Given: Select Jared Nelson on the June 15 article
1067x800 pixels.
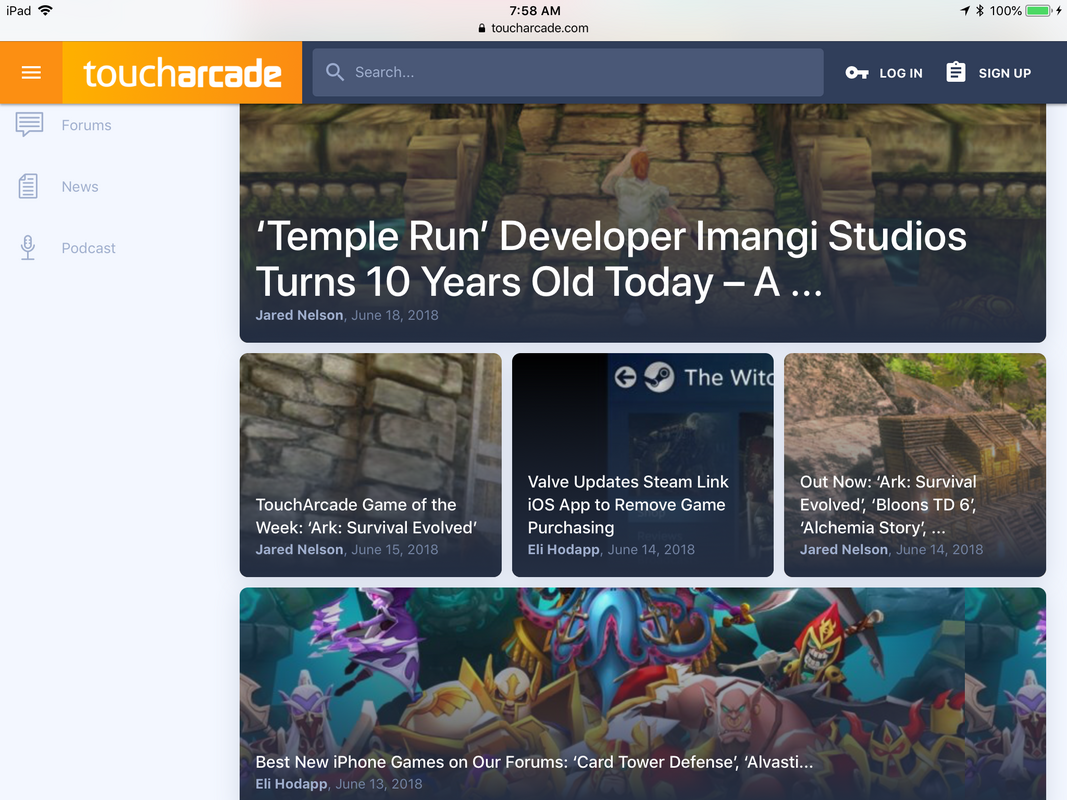Looking at the screenshot, I should (299, 549).
